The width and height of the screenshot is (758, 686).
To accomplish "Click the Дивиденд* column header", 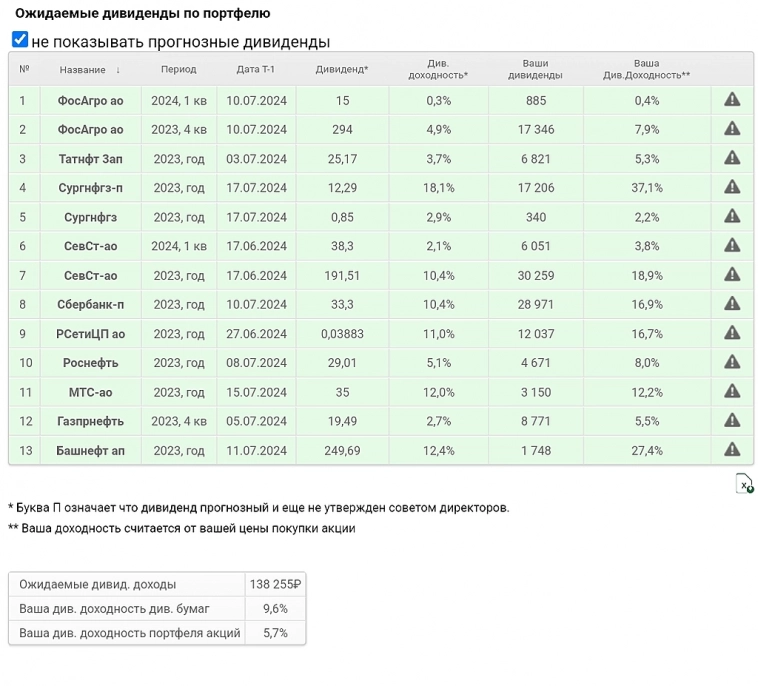I will tap(342, 70).
